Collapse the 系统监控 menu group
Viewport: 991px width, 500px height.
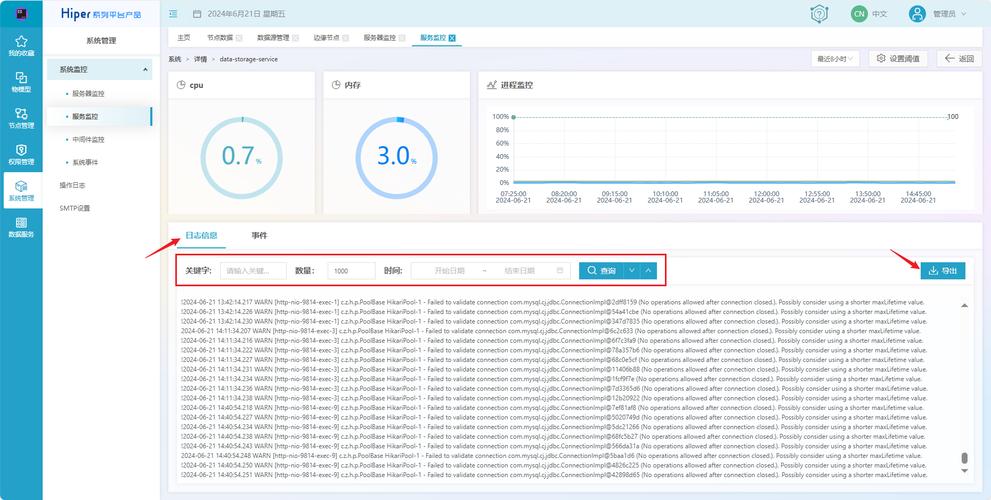tap(145, 70)
